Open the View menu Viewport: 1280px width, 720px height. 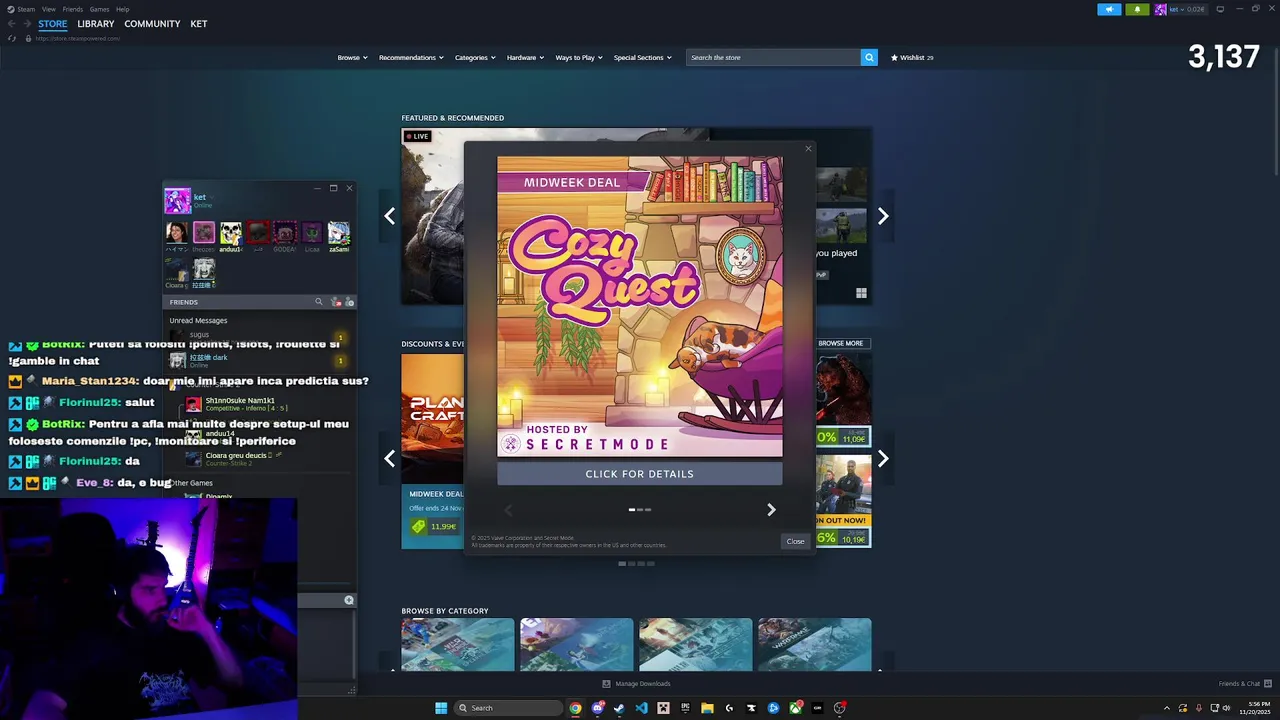pyautogui.click(x=48, y=9)
